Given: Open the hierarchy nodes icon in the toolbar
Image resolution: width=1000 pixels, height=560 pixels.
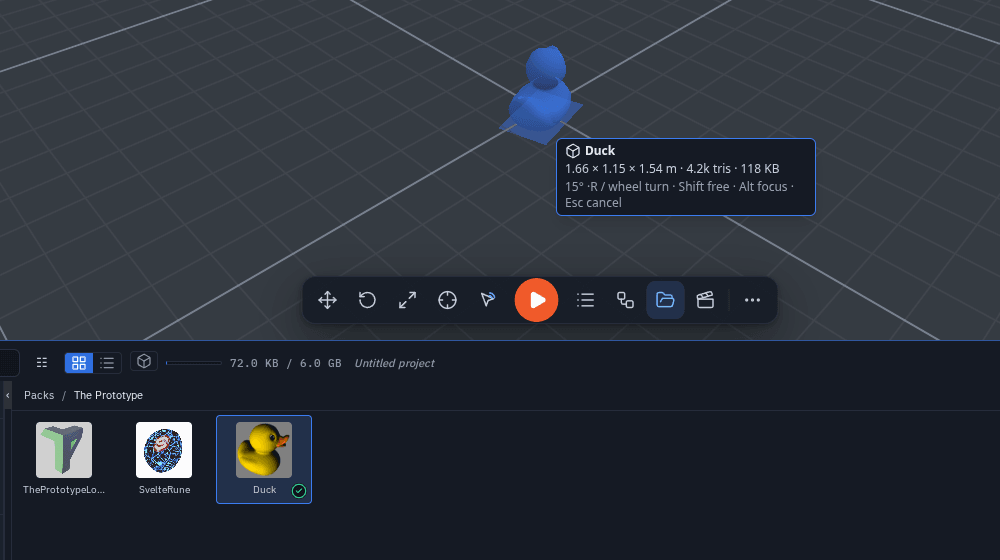Looking at the screenshot, I should (625, 300).
